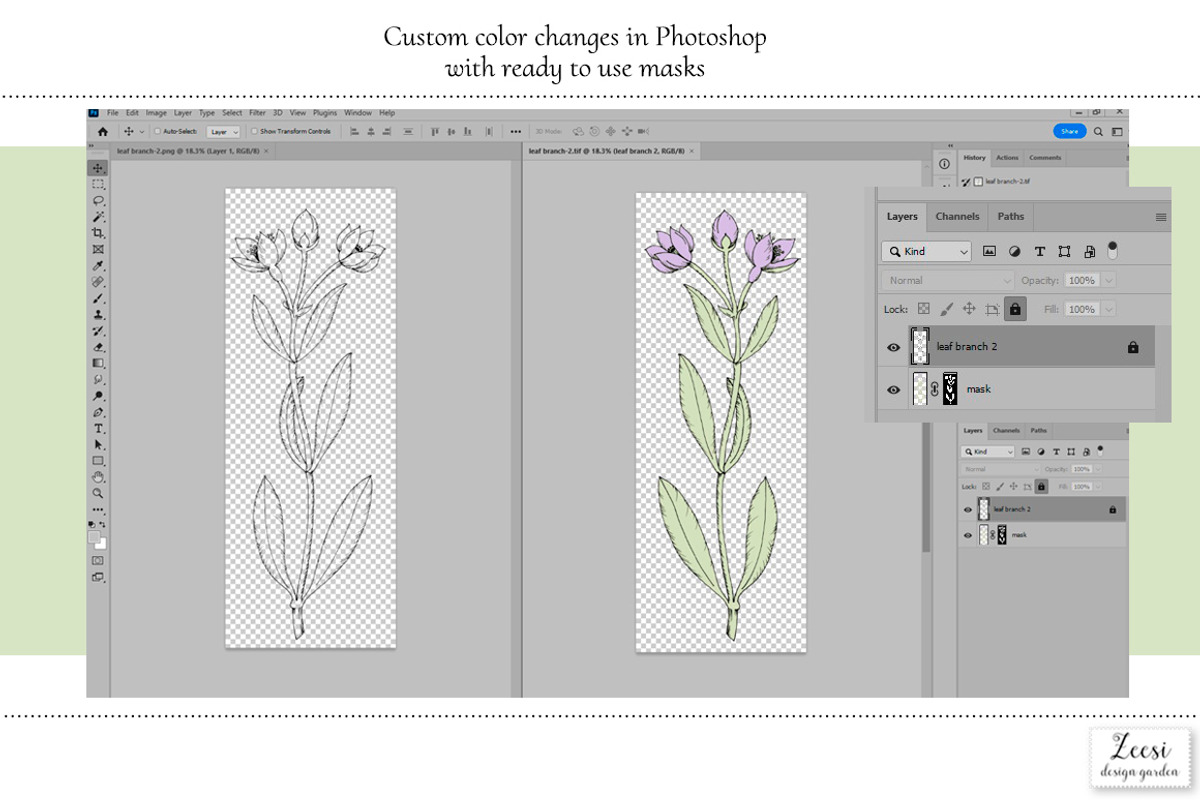Image resolution: width=1200 pixels, height=800 pixels.
Task: Open the Edit Toolbar three-dots tool
Action: (98, 509)
